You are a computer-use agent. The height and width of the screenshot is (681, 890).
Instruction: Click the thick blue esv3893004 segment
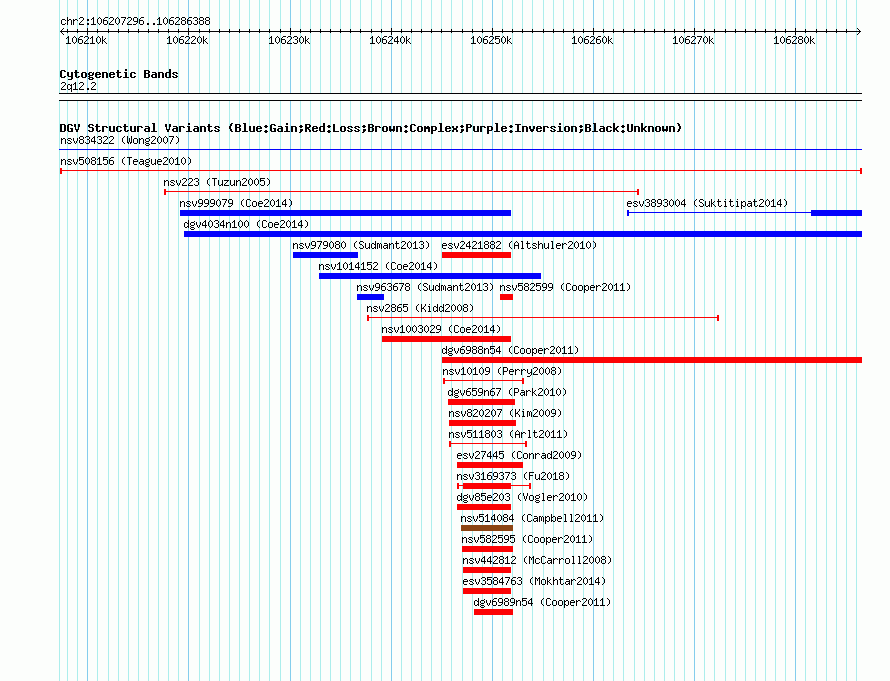tap(837, 213)
